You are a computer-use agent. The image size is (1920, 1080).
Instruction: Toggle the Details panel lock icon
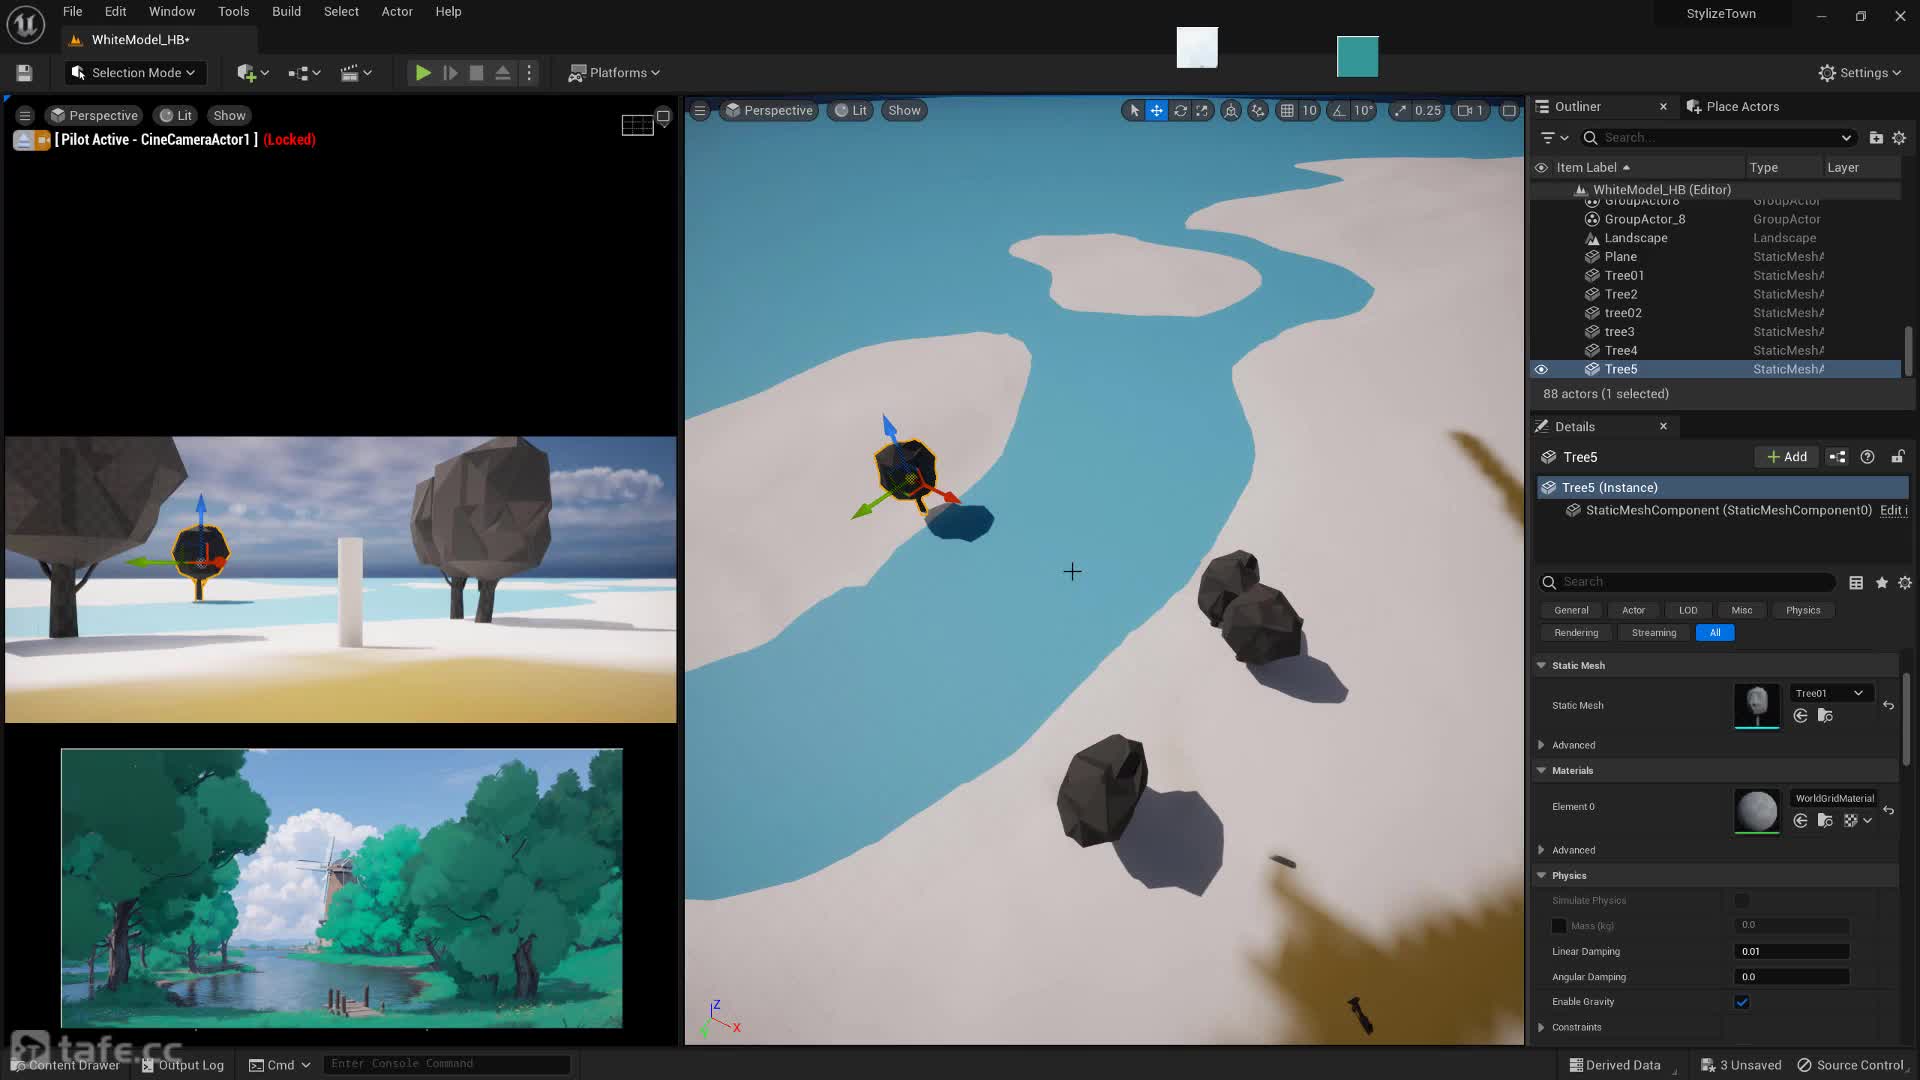coord(1897,457)
